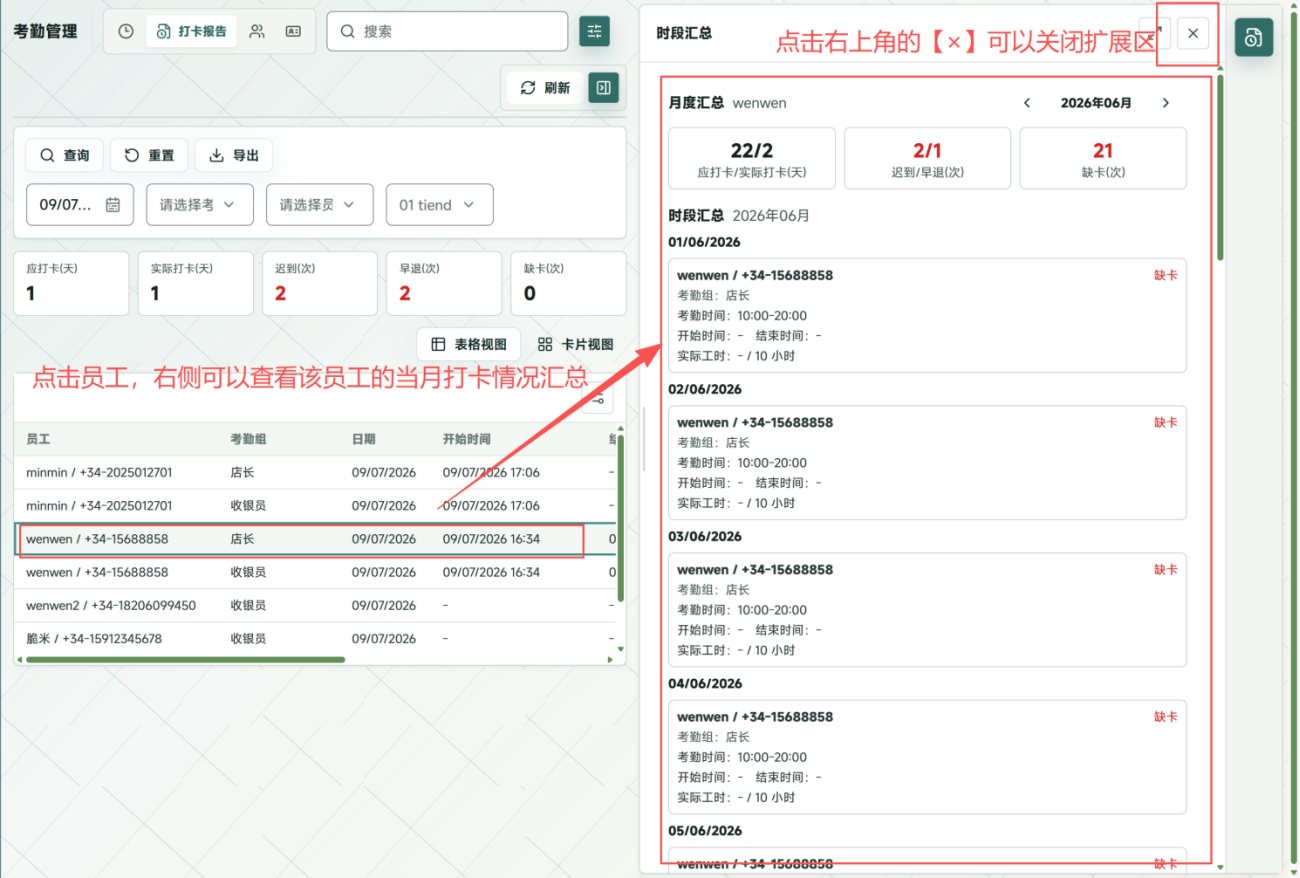Switch to 卡片视图 card view
1300x878 pixels.
pos(575,344)
